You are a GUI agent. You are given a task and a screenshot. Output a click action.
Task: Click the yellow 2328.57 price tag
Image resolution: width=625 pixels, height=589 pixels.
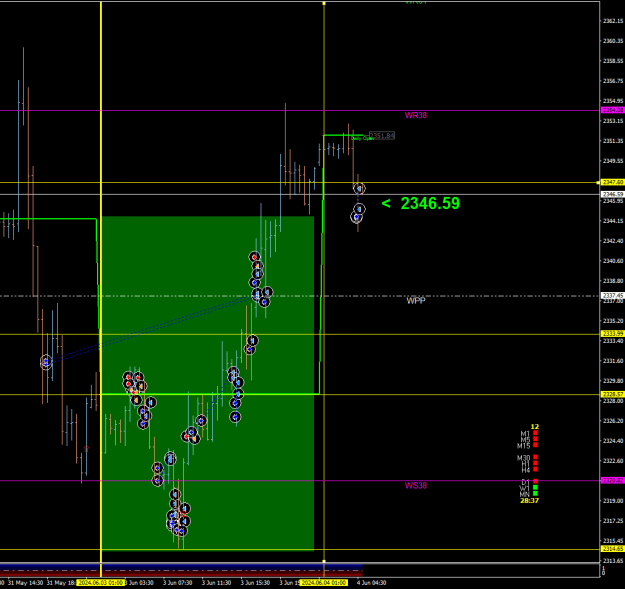pos(613,394)
